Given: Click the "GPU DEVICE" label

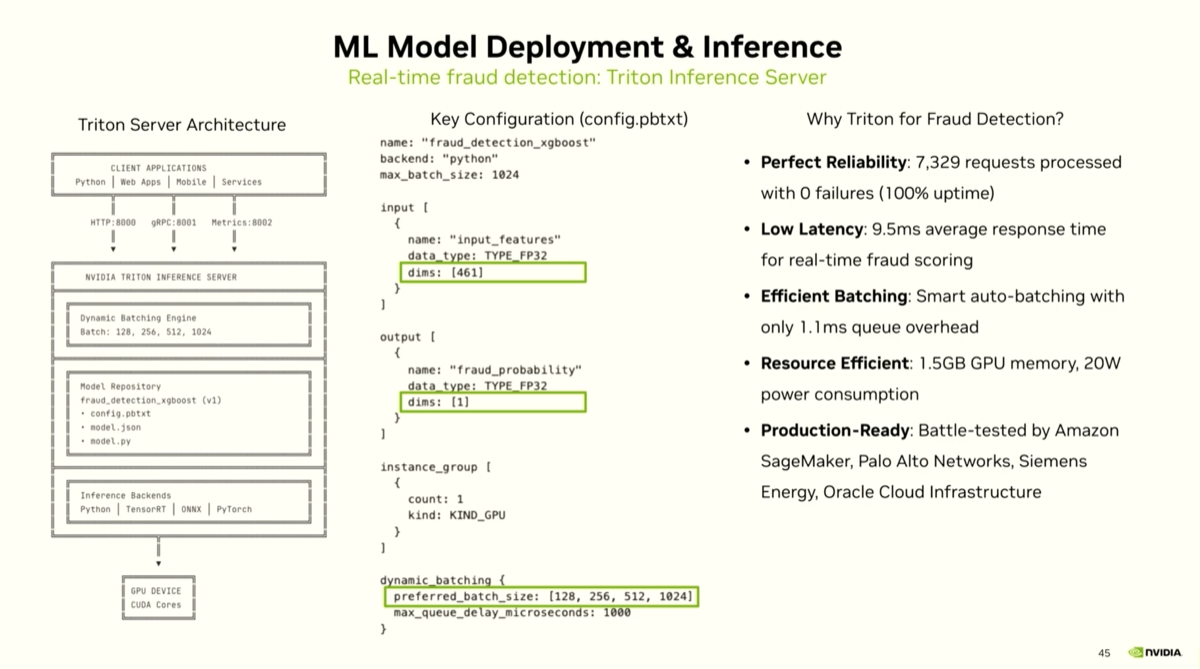Looking at the screenshot, I should [156, 591].
